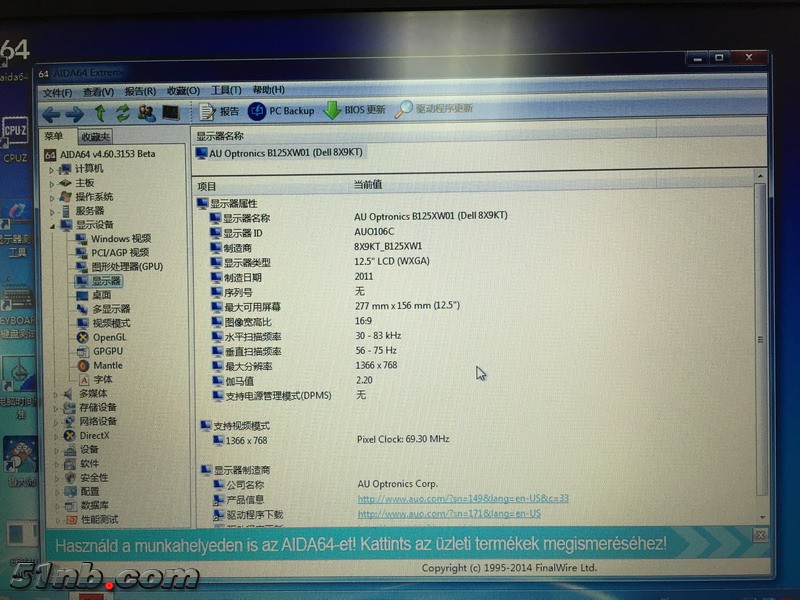Click the BIOS 更新 toolbar button

click(x=354, y=110)
